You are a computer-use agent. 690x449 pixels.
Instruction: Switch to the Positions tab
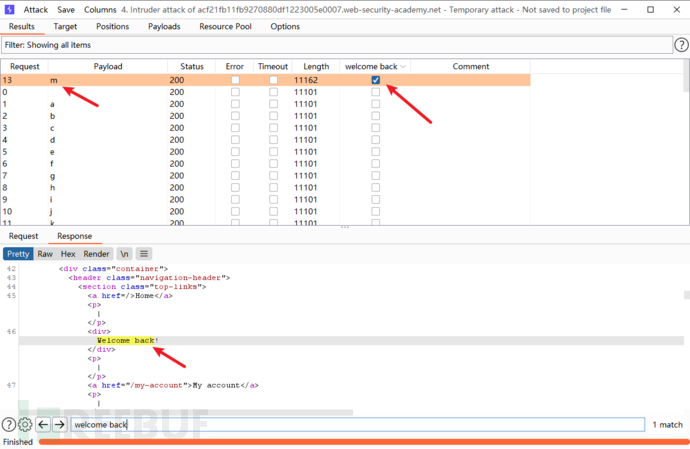(113, 26)
